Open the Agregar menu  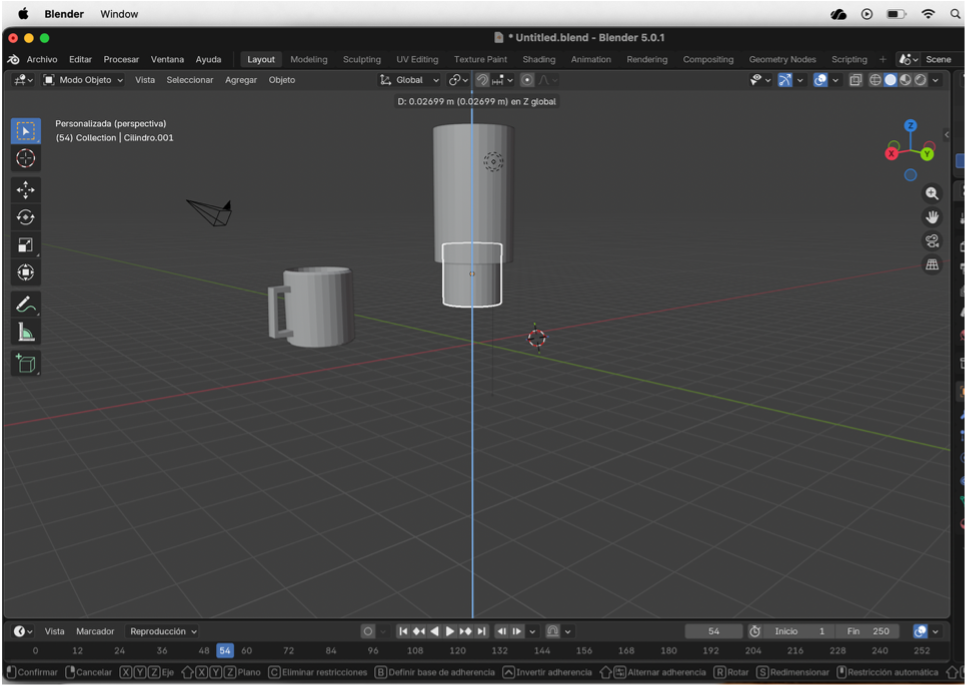click(241, 80)
